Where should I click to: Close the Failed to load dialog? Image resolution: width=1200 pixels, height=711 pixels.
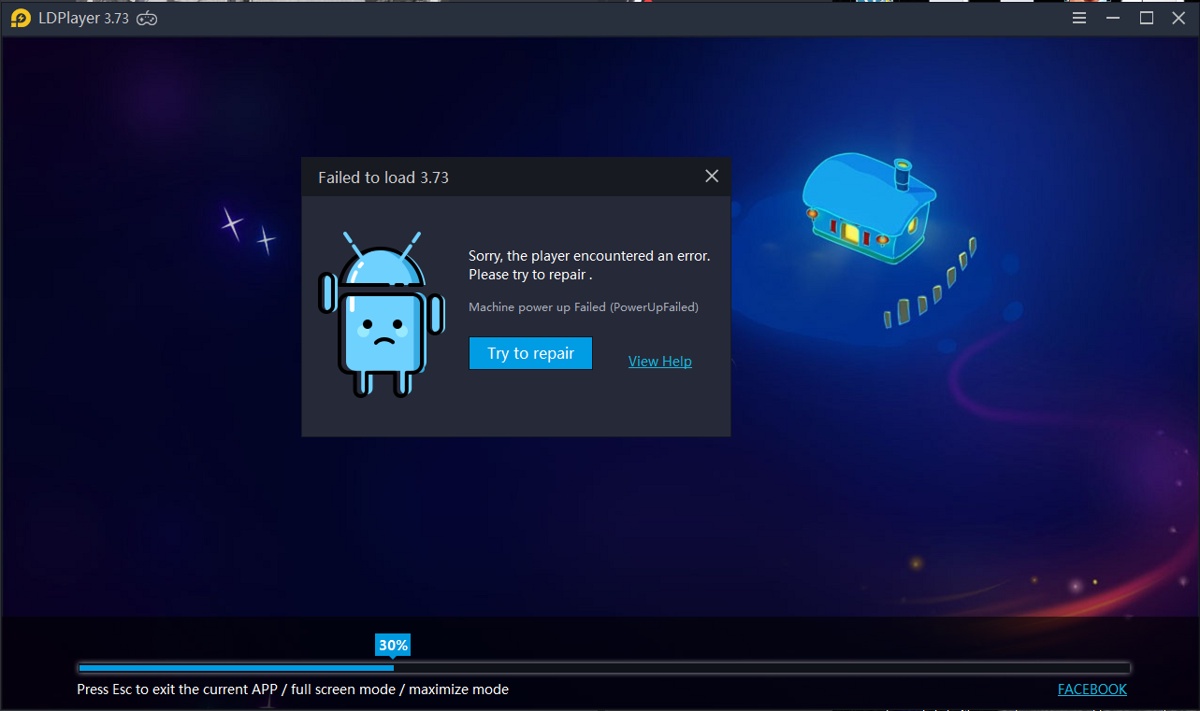pos(712,176)
